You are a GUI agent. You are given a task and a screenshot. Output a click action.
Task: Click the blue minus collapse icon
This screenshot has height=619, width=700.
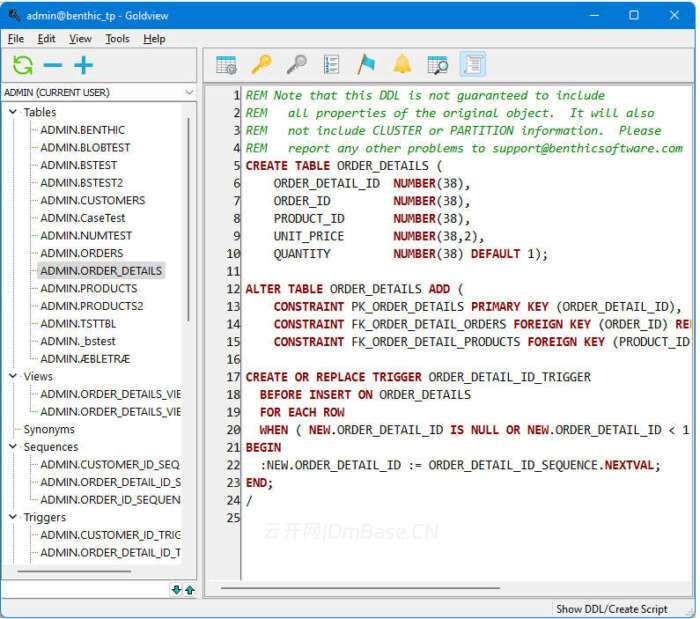(x=53, y=66)
